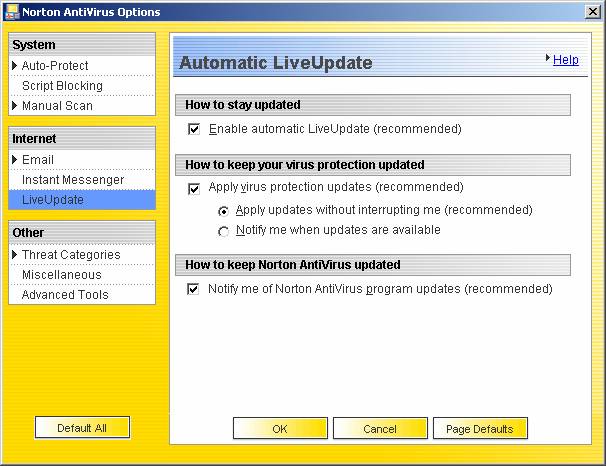Open Script Blocking settings
Screen dimensions: 606x466
pos(62,86)
